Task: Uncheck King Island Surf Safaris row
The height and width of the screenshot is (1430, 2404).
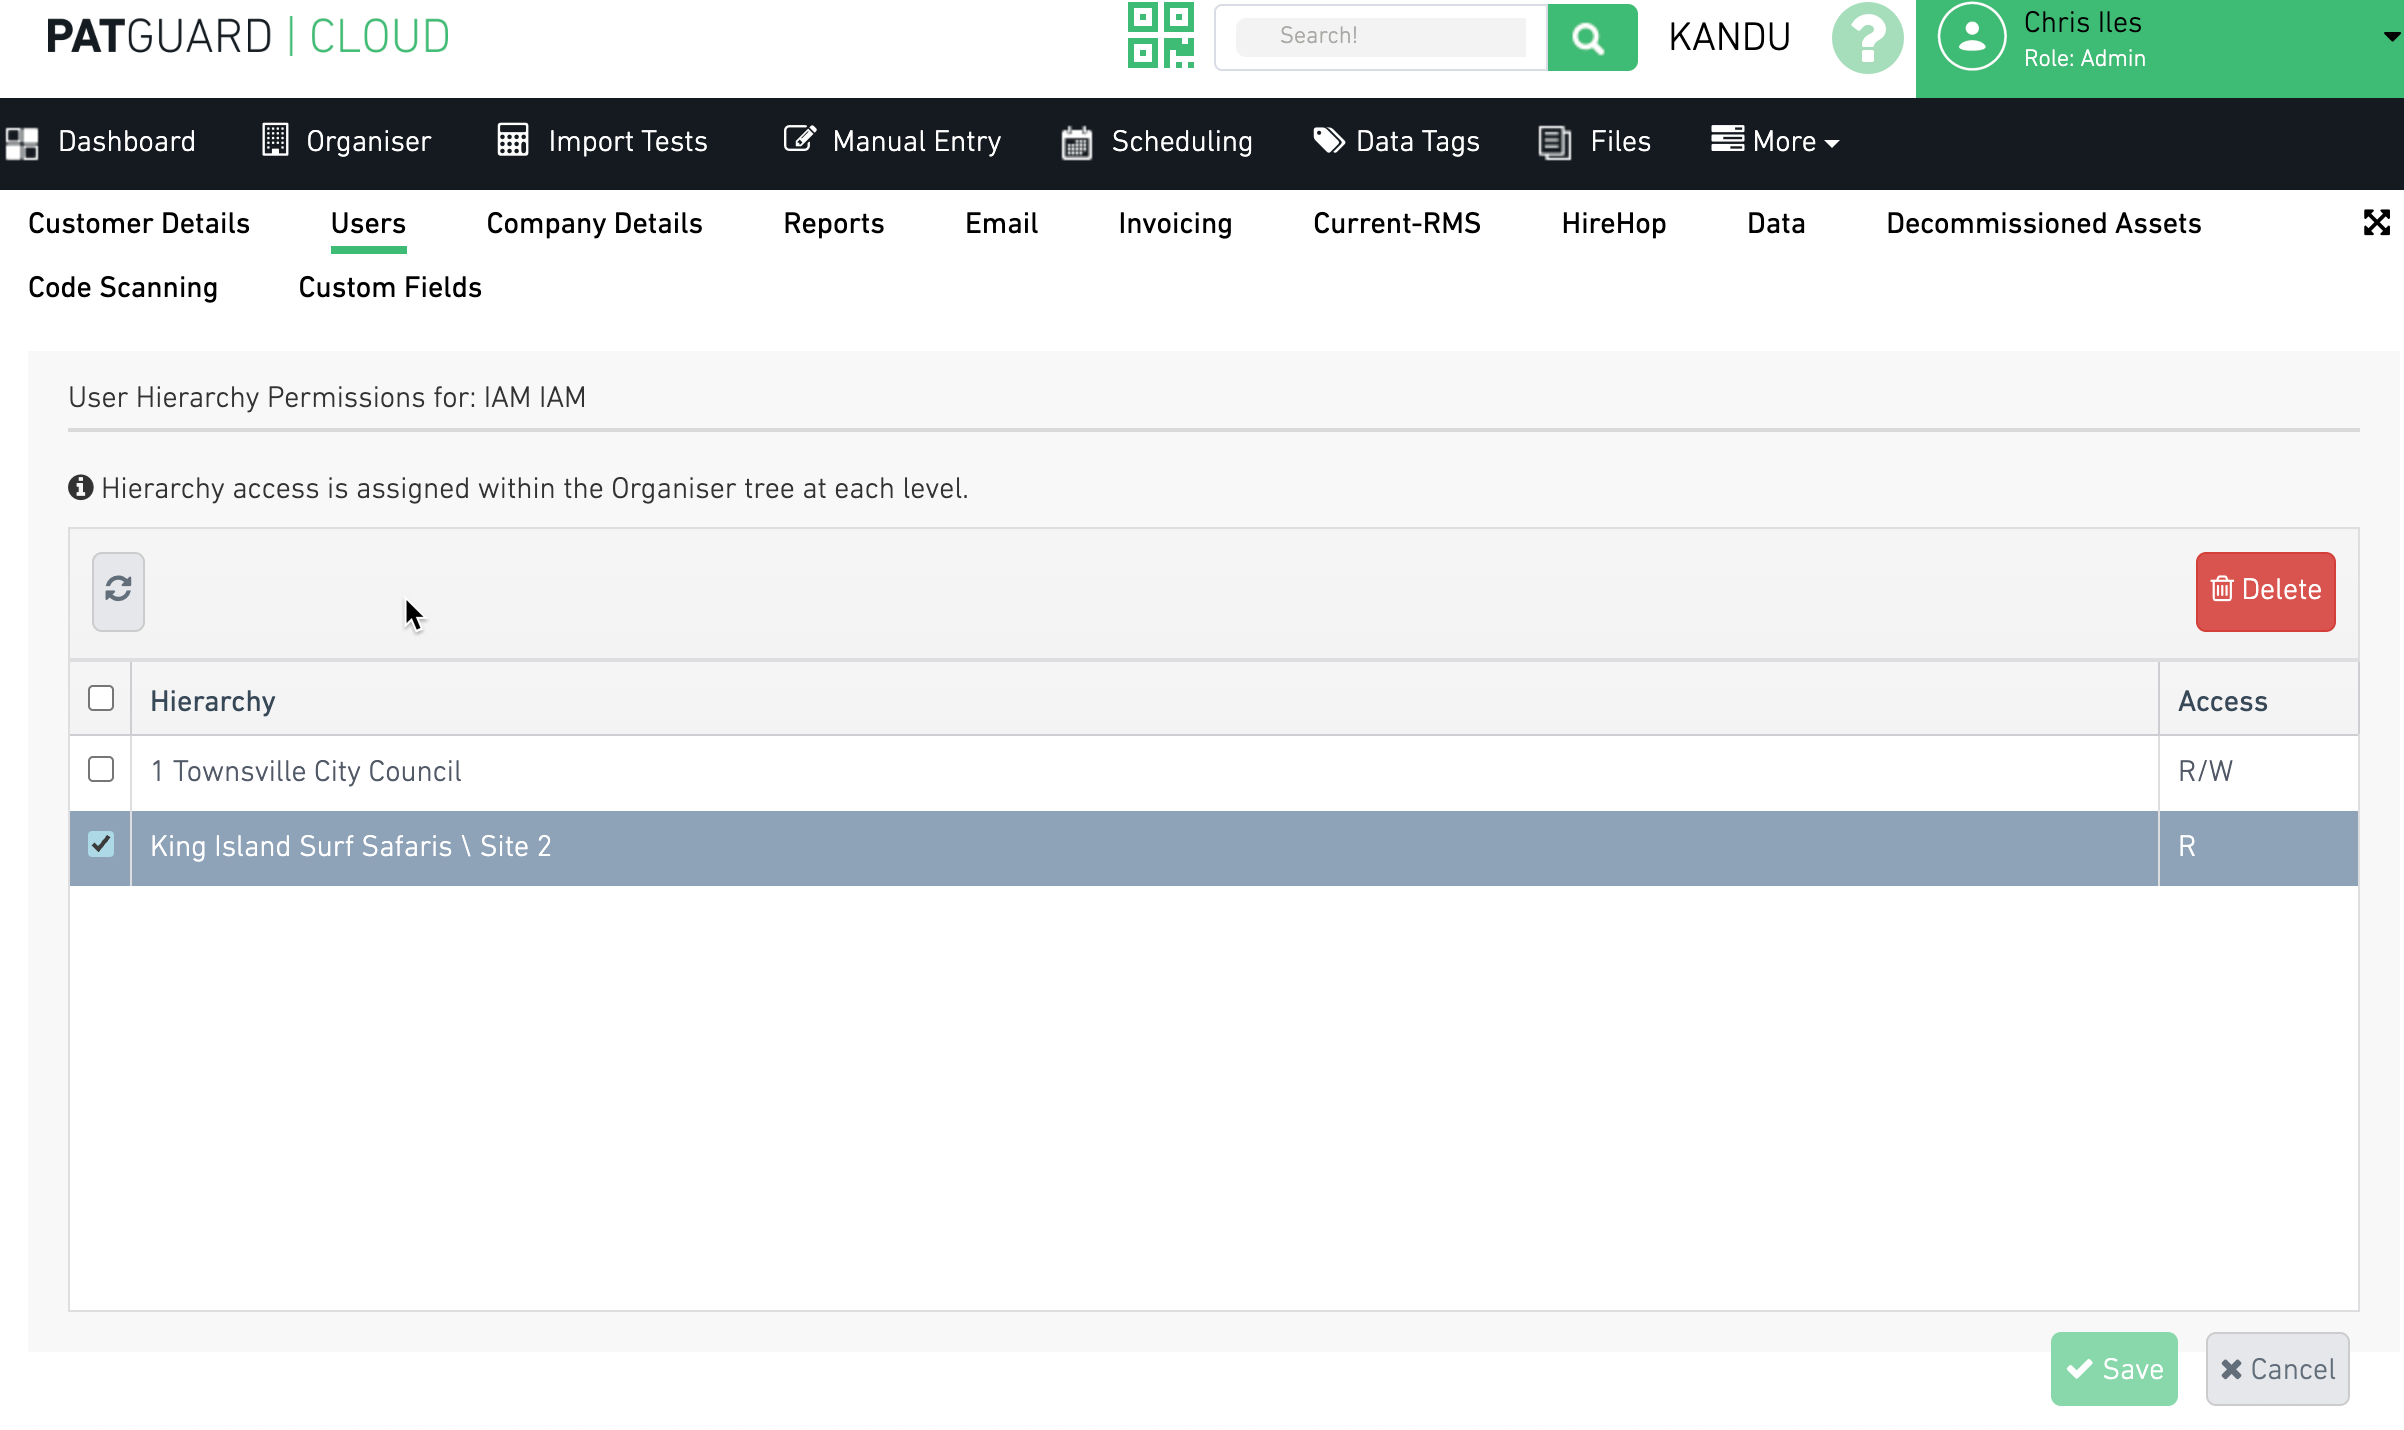Action: pos(101,844)
